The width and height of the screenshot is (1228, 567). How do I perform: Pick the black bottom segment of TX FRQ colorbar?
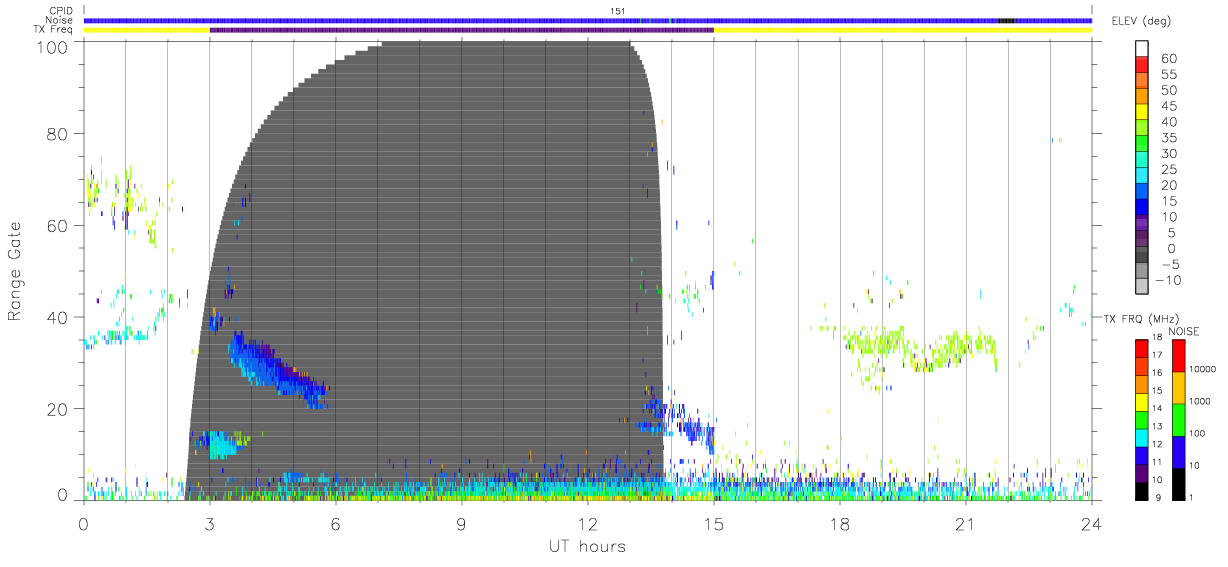coord(1141,491)
